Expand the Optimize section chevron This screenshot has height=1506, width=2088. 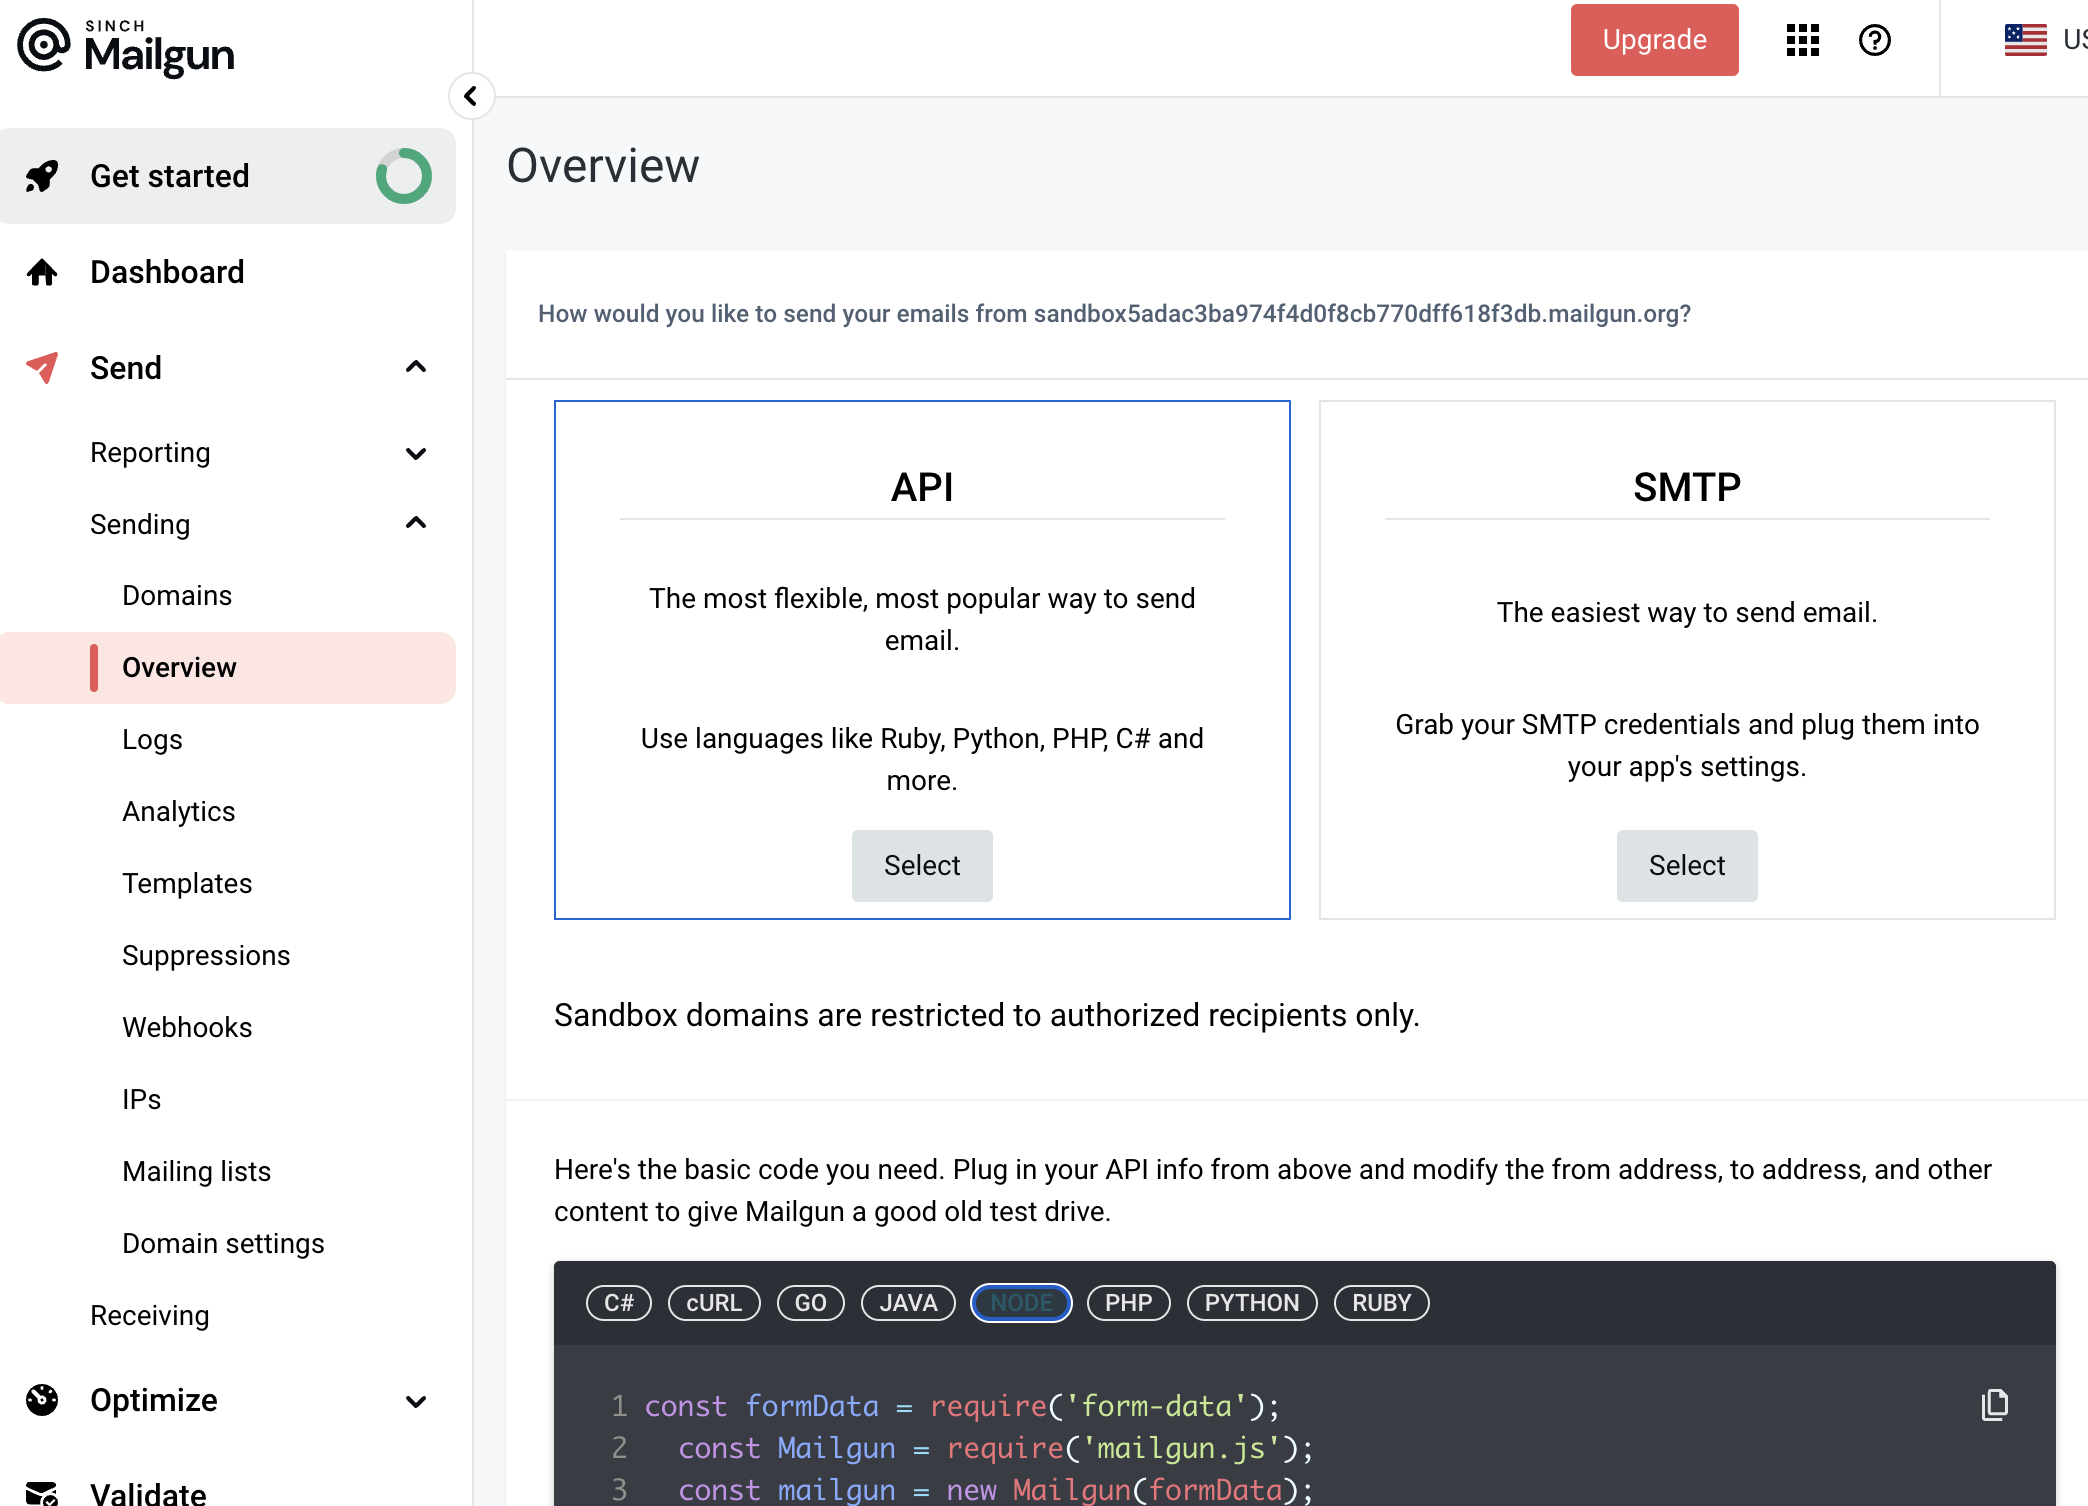(x=416, y=1401)
